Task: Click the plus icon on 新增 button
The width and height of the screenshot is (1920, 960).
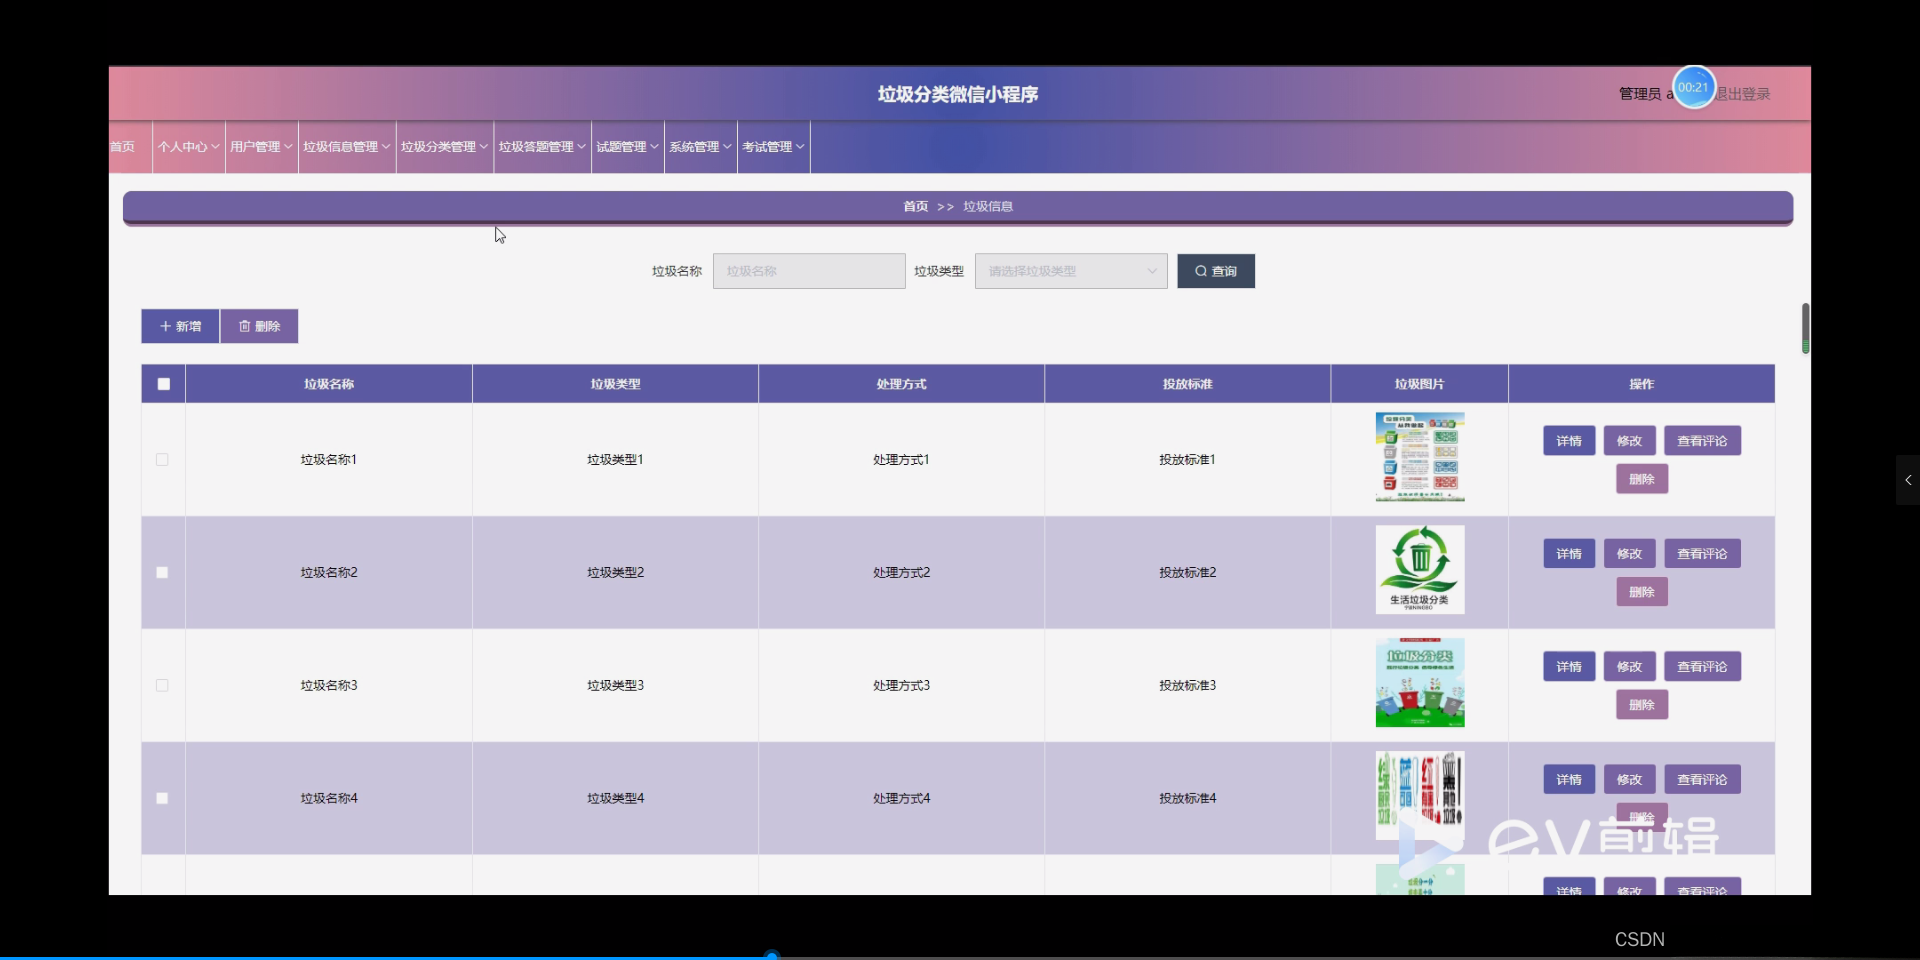Action: 166,325
